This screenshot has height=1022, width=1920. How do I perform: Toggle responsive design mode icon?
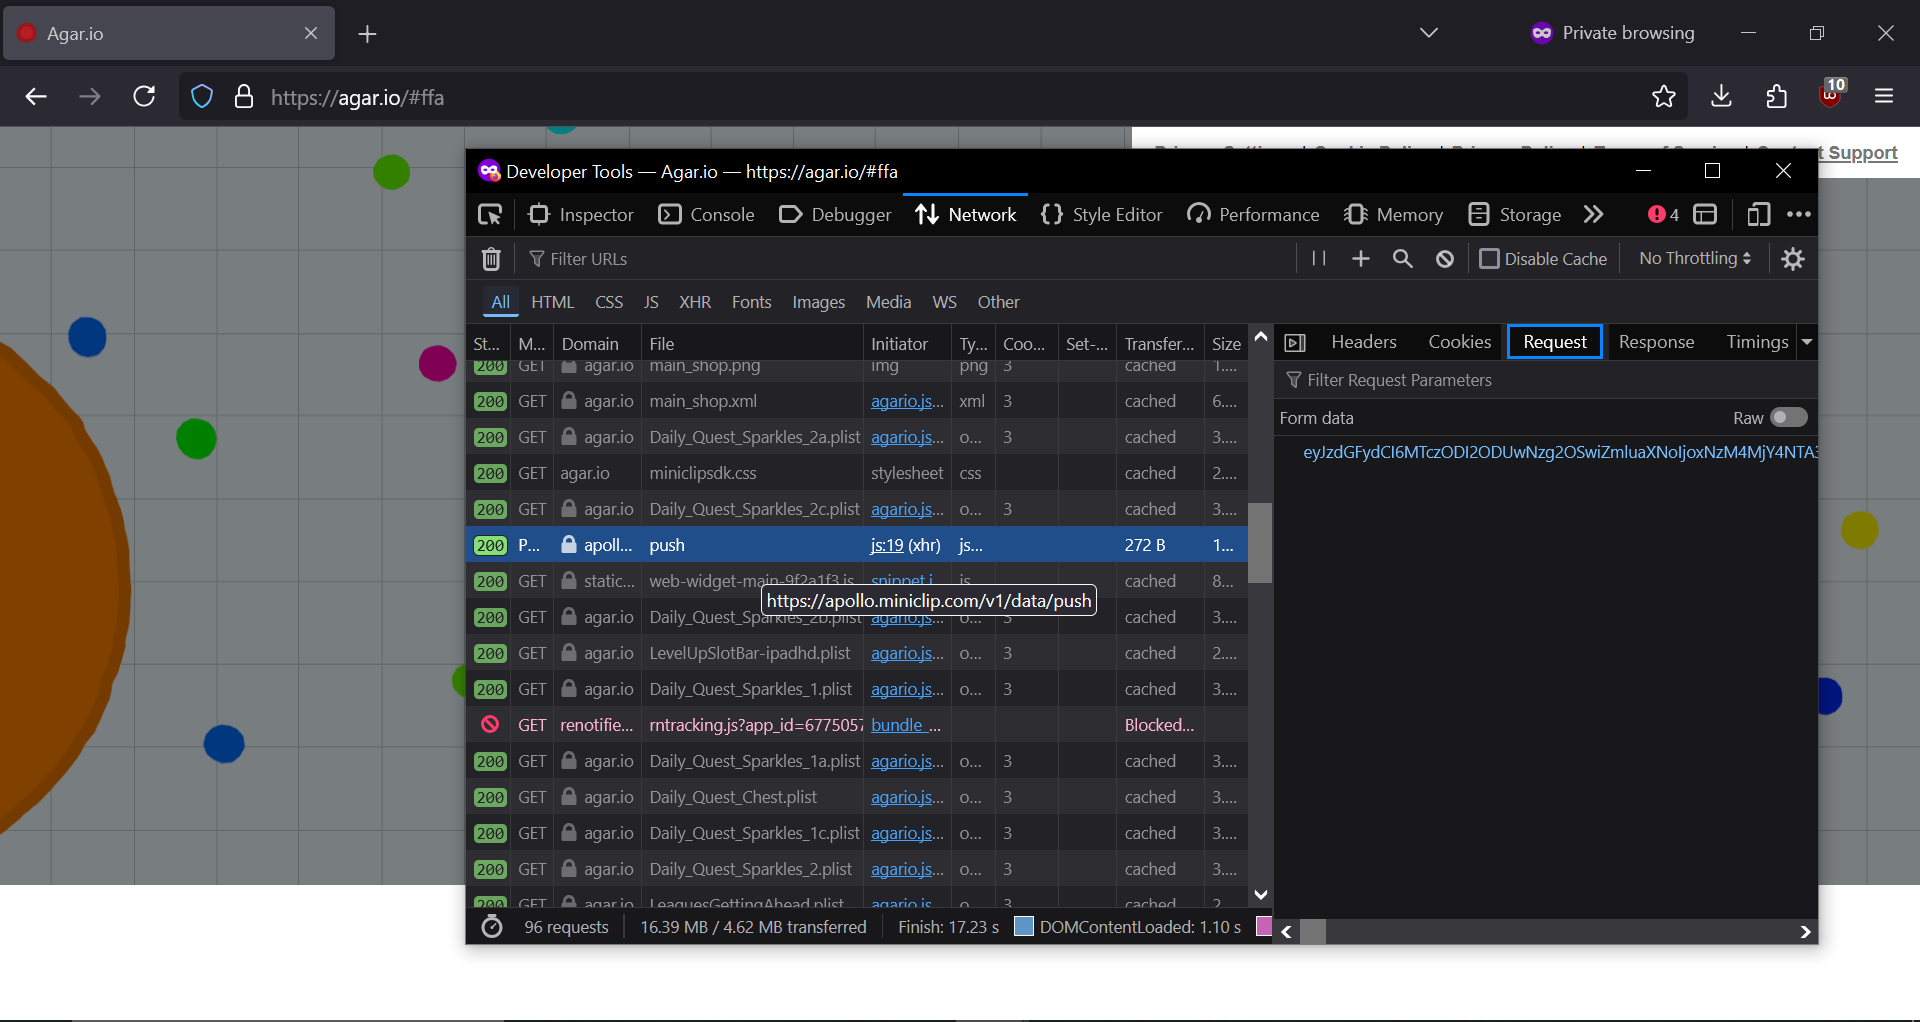1758,215
